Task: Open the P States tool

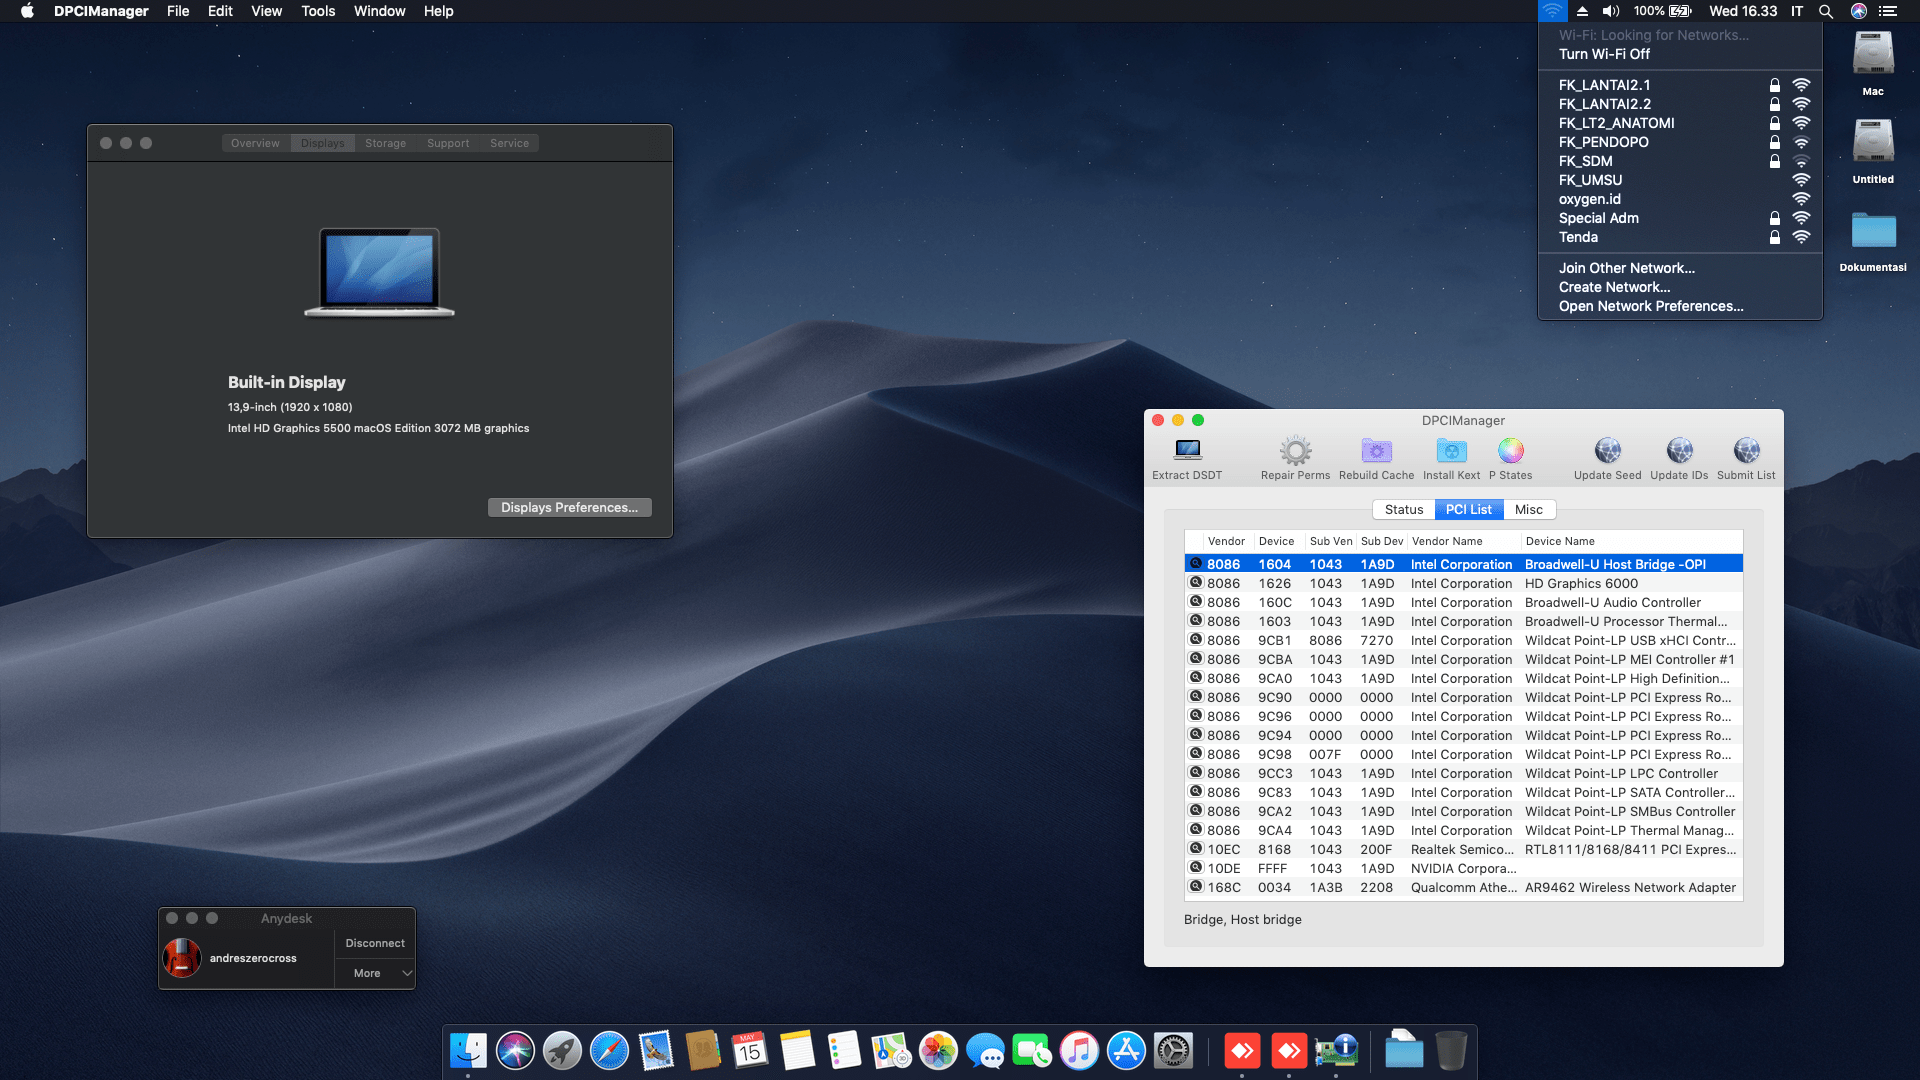Action: 1510,452
